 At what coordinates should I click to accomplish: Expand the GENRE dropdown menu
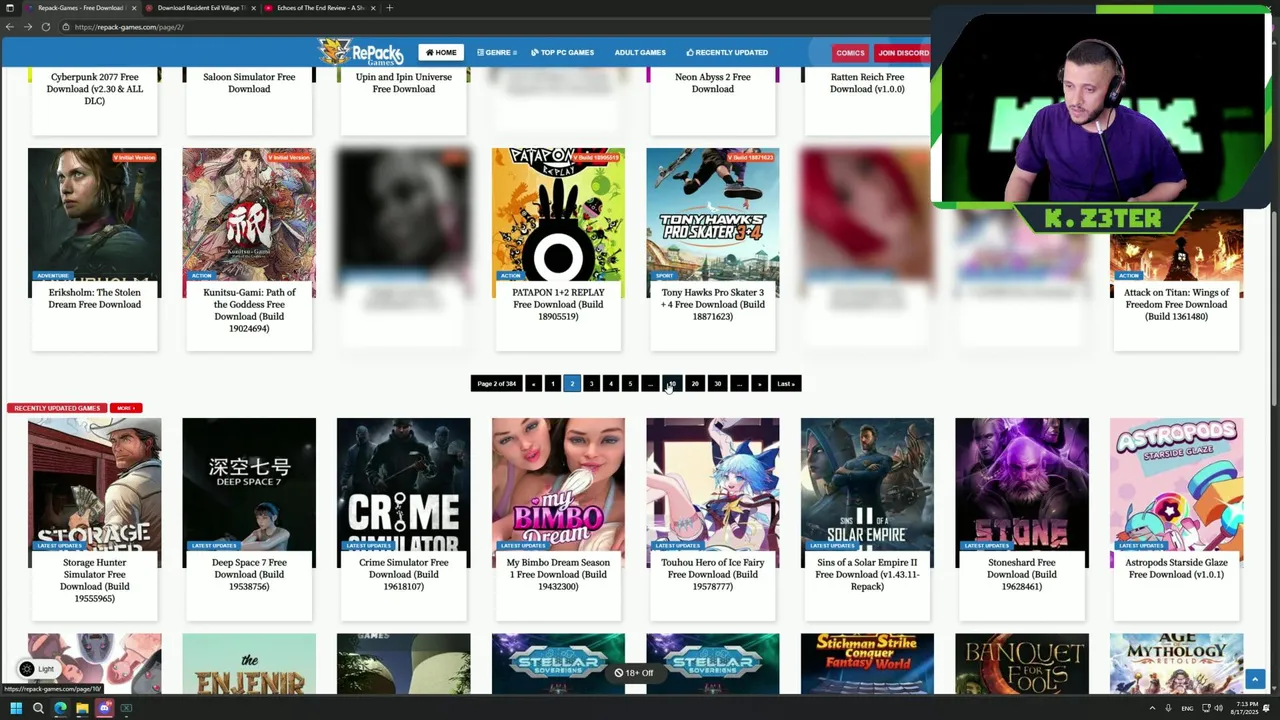(497, 52)
